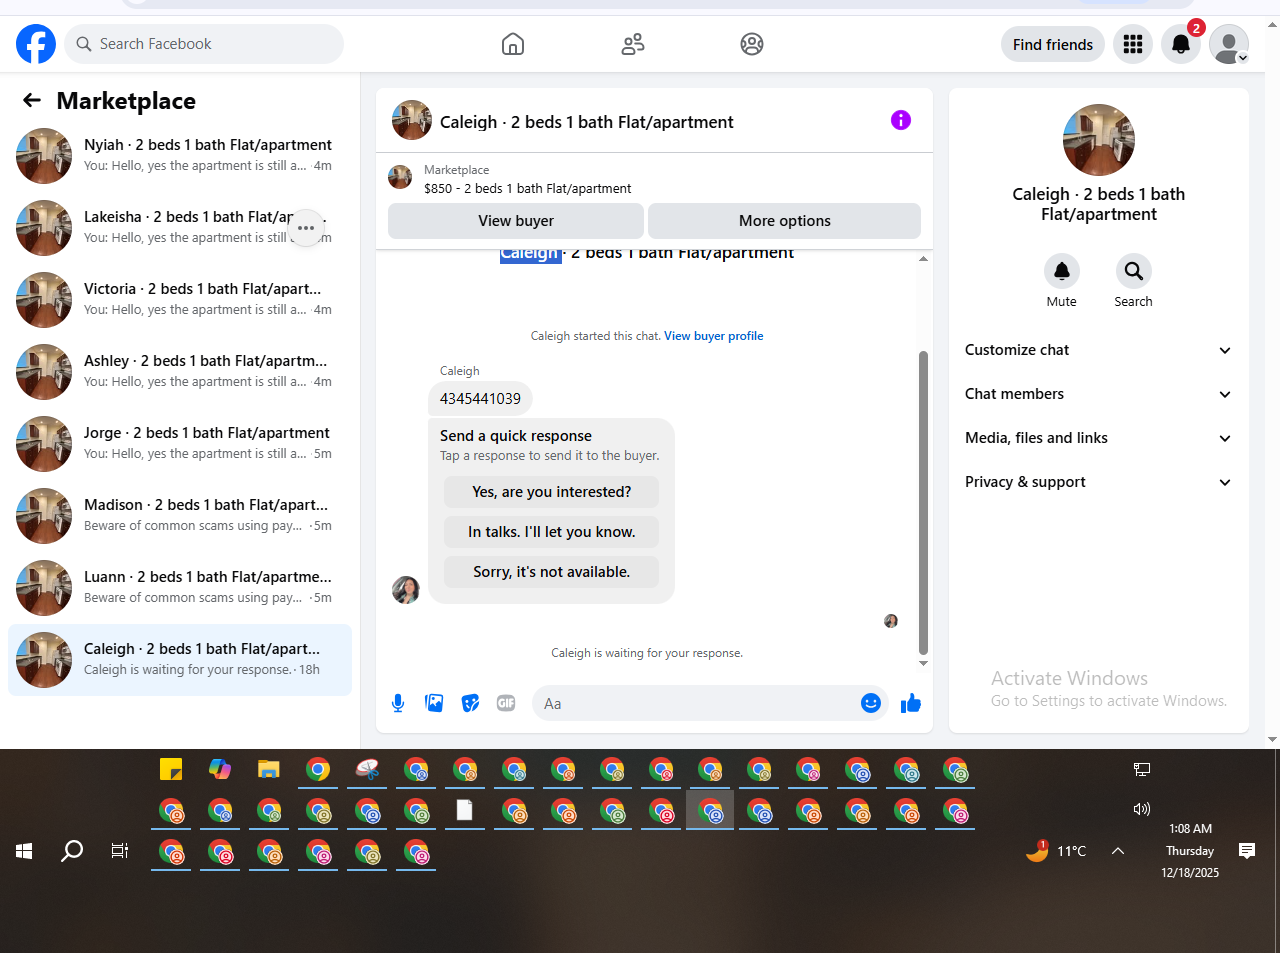
Task: Click the View buyer button
Action: pyautogui.click(x=516, y=221)
